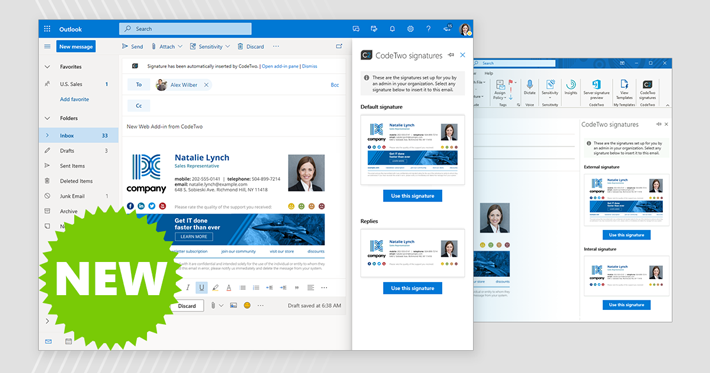The width and height of the screenshot is (710, 373).
Task: Click the Cc button
Action: (139, 105)
